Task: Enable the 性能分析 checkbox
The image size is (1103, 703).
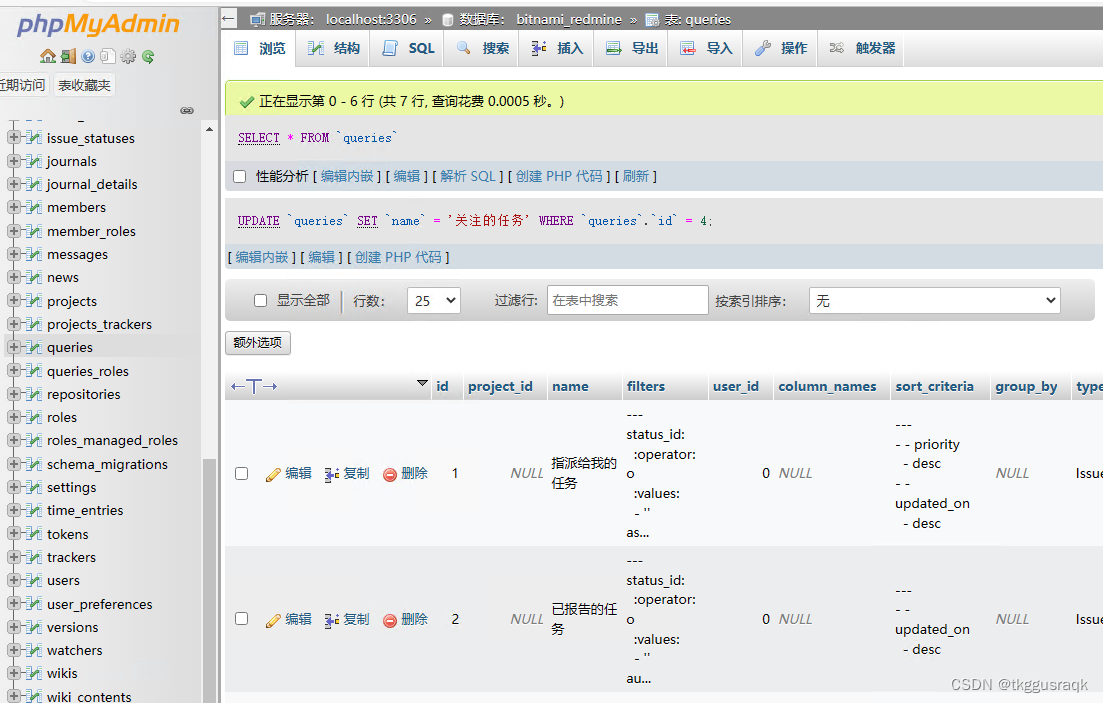Action: click(240, 174)
